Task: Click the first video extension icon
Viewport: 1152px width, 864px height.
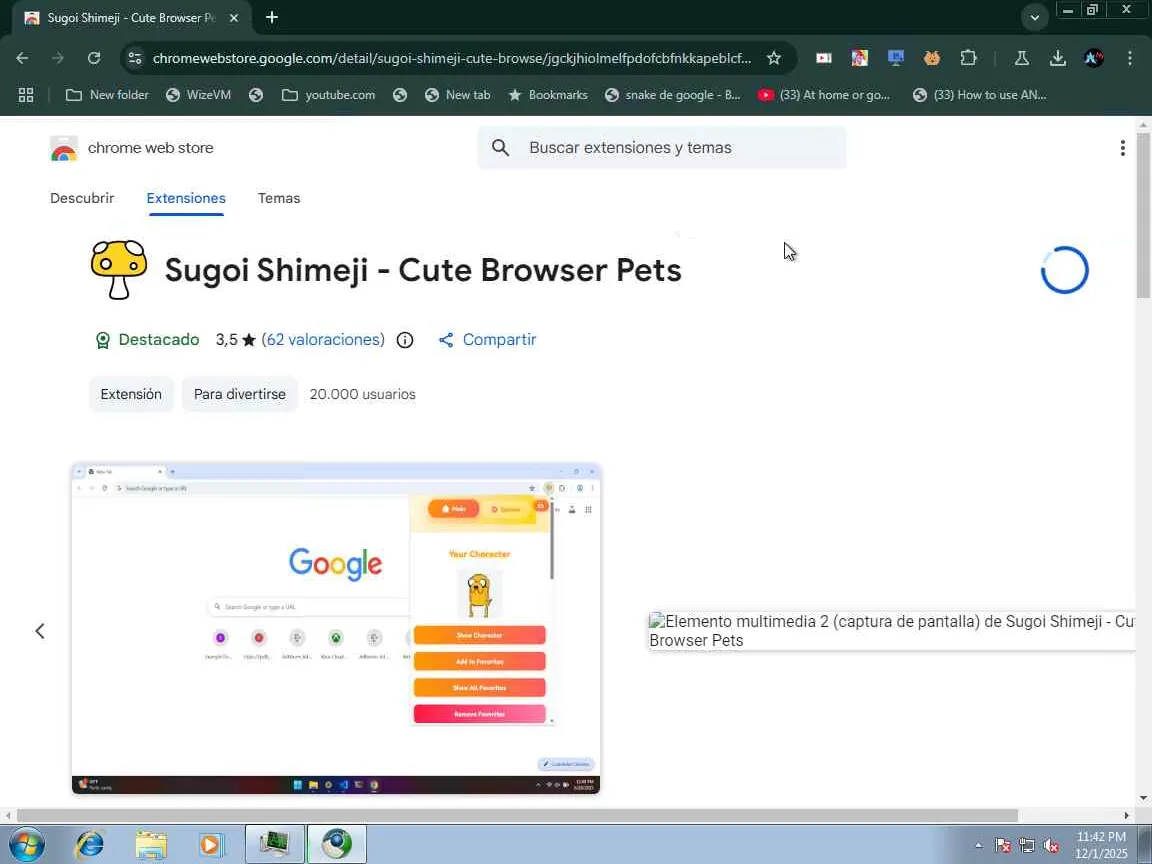Action: 824,58
